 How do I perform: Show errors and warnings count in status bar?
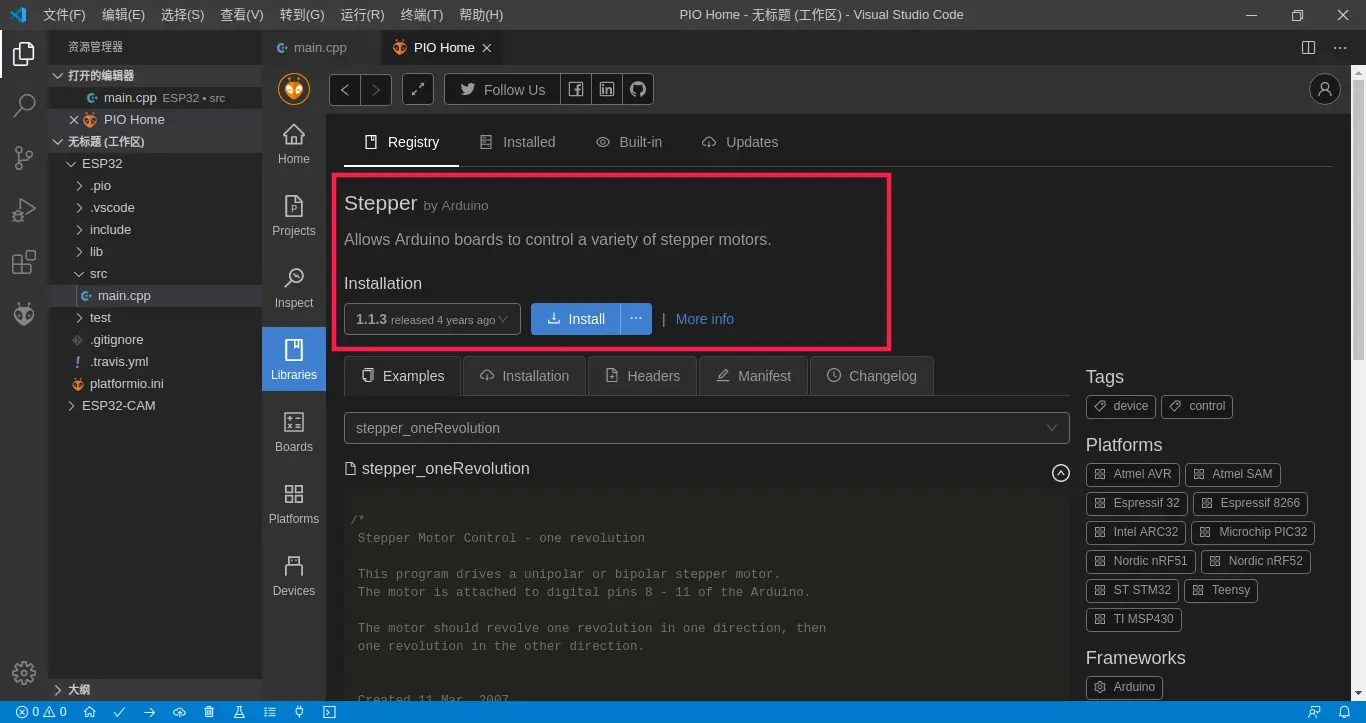tap(41, 712)
